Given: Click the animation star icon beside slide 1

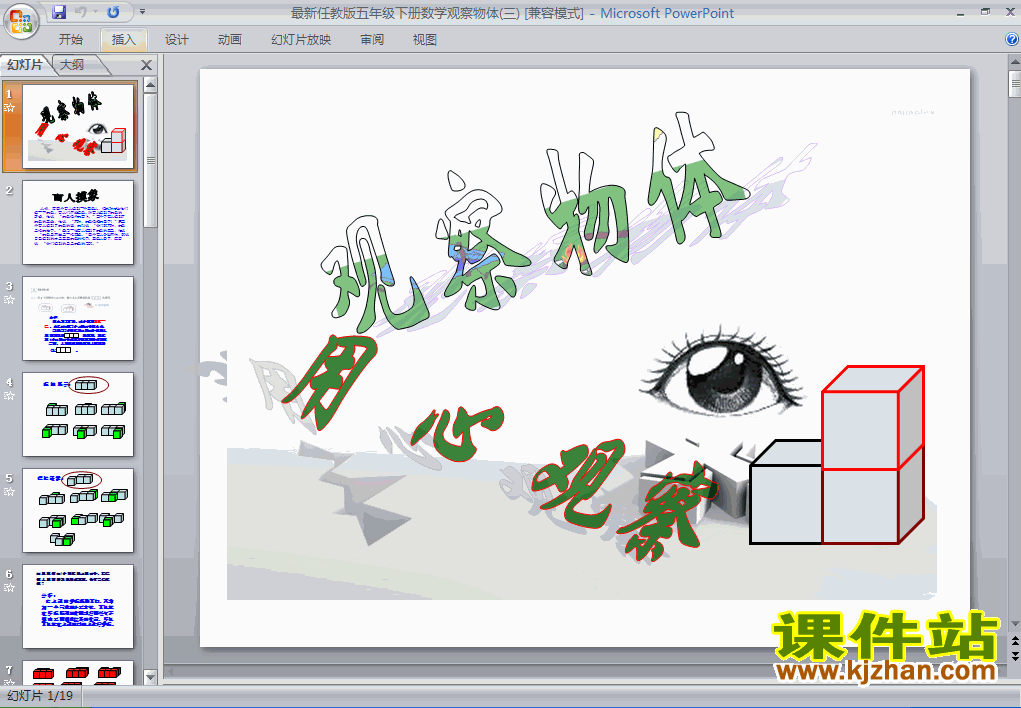Looking at the screenshot, I should click(9, 108).
